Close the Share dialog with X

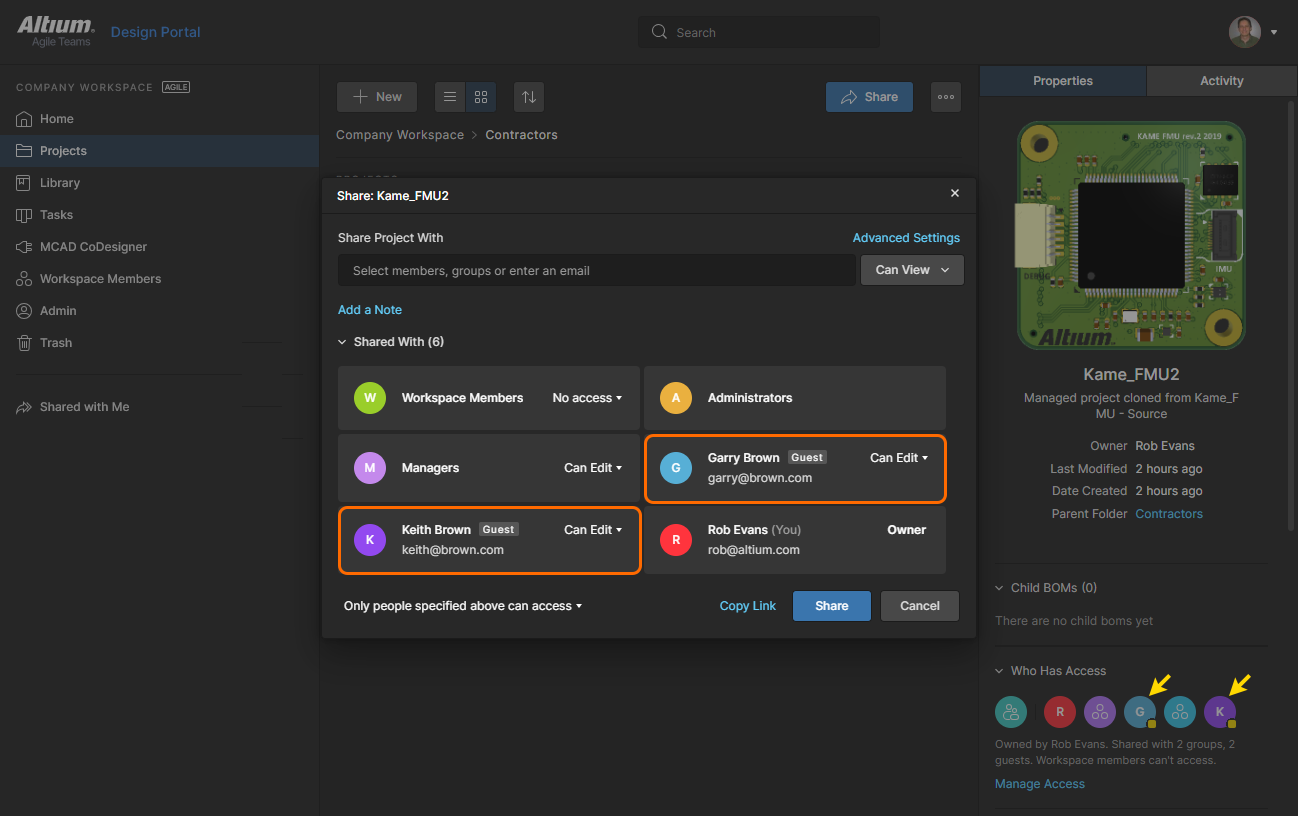point(955,193)
